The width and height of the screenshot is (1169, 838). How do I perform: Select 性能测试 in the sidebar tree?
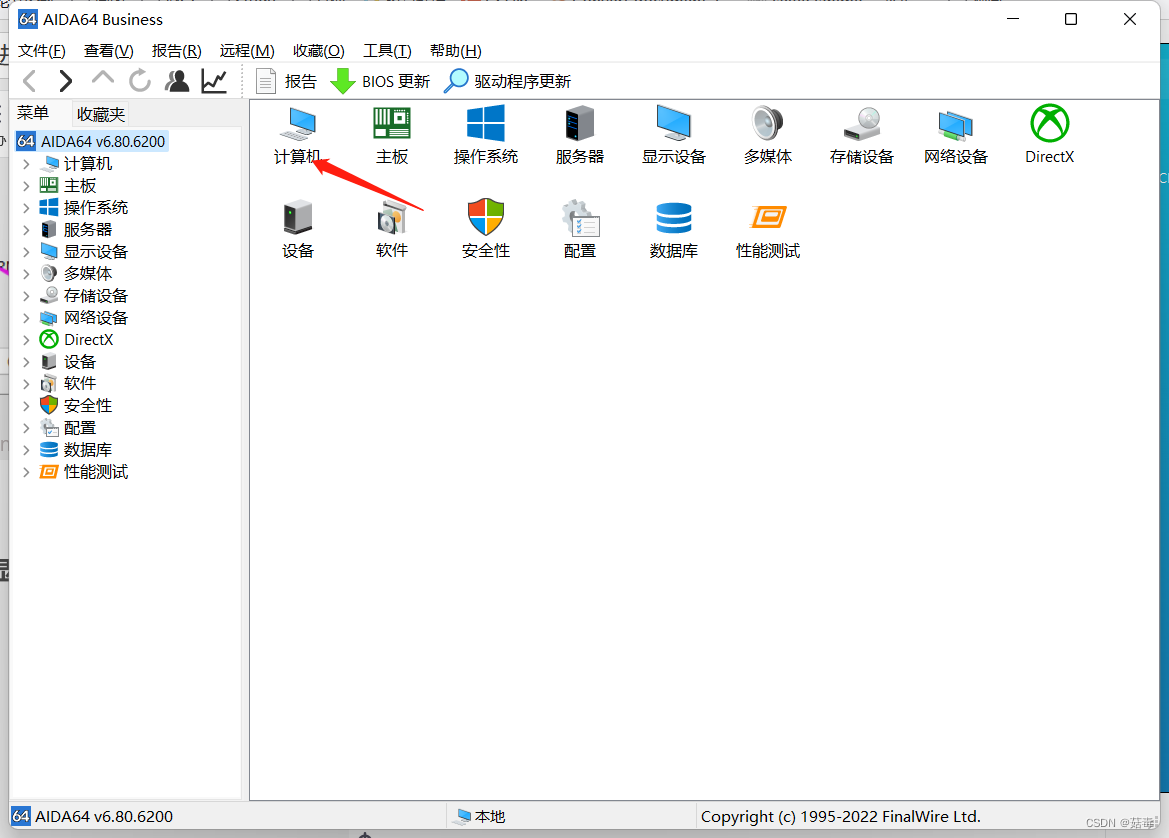(95, 472)
